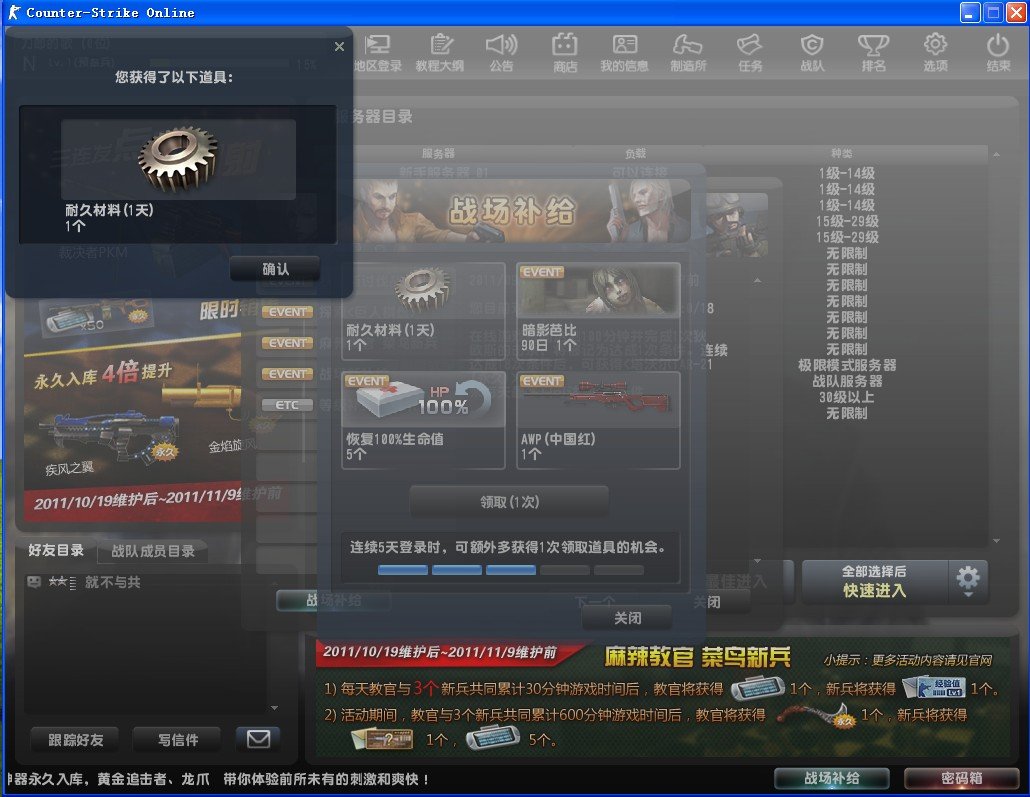1030x797 pixels.
Task: Click the gear item image in popup
Action: (x=178, y=160)
